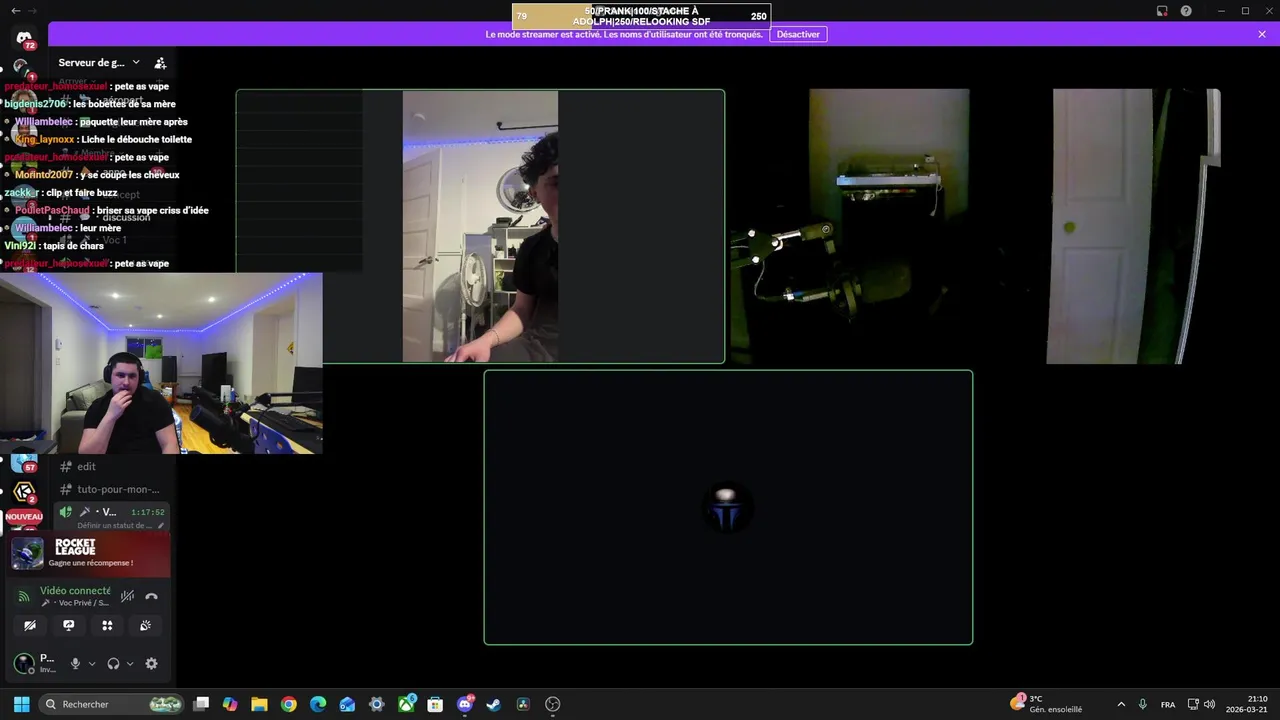Image resolution: width=1280 pixels, height=720 pixels.
Task: Focus the white door camera tile
Action: click(1133, 227)
